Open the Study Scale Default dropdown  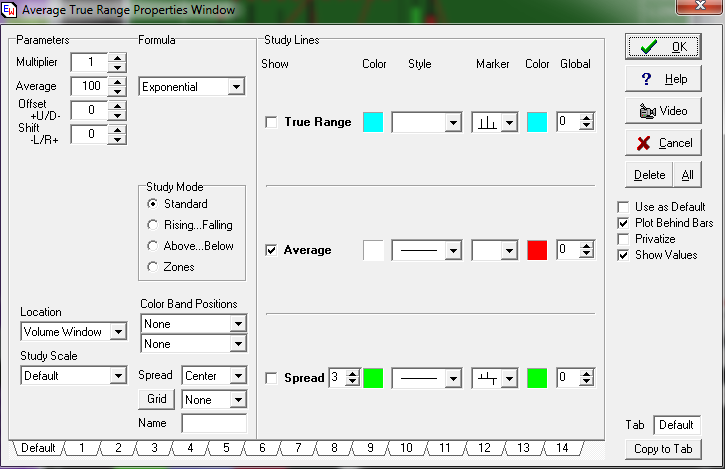(118, 376)
